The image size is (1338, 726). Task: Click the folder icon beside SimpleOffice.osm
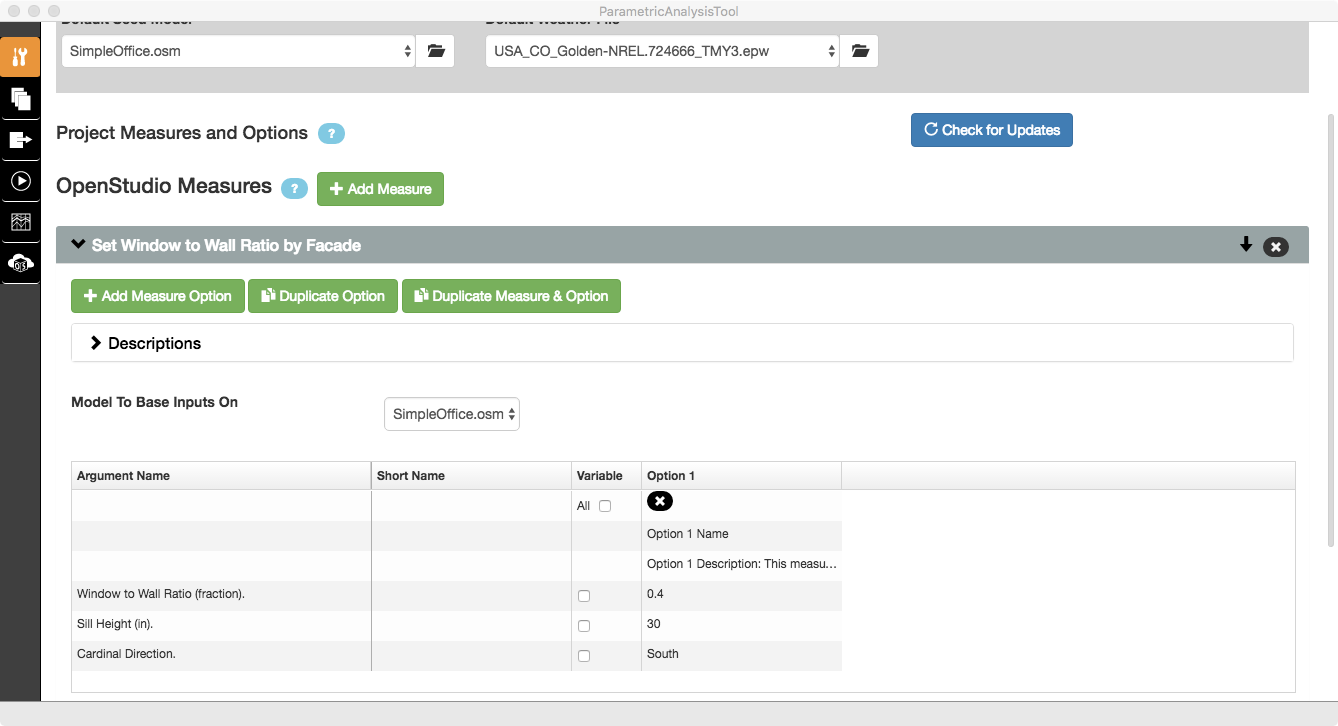tap(435, 50)
